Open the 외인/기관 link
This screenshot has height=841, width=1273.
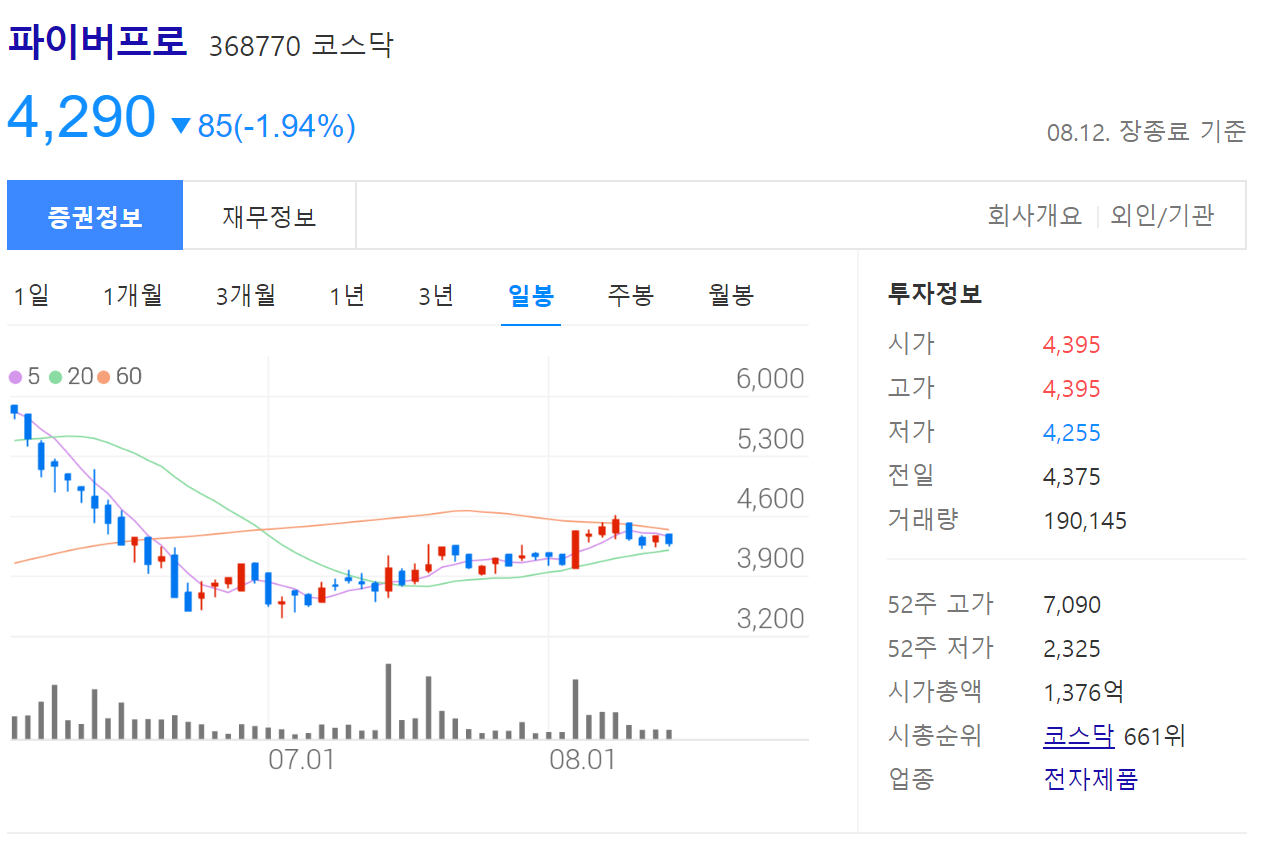[1162, 215]
